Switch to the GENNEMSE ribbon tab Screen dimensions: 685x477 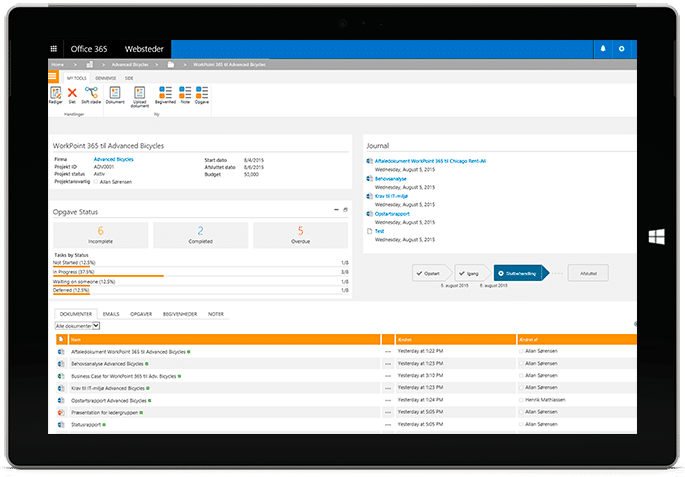coord(106,78)
